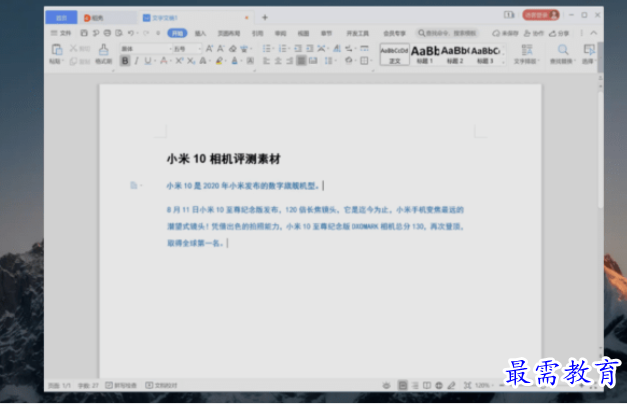
Task: Click the command search box
Action: (x=448, y=33)
